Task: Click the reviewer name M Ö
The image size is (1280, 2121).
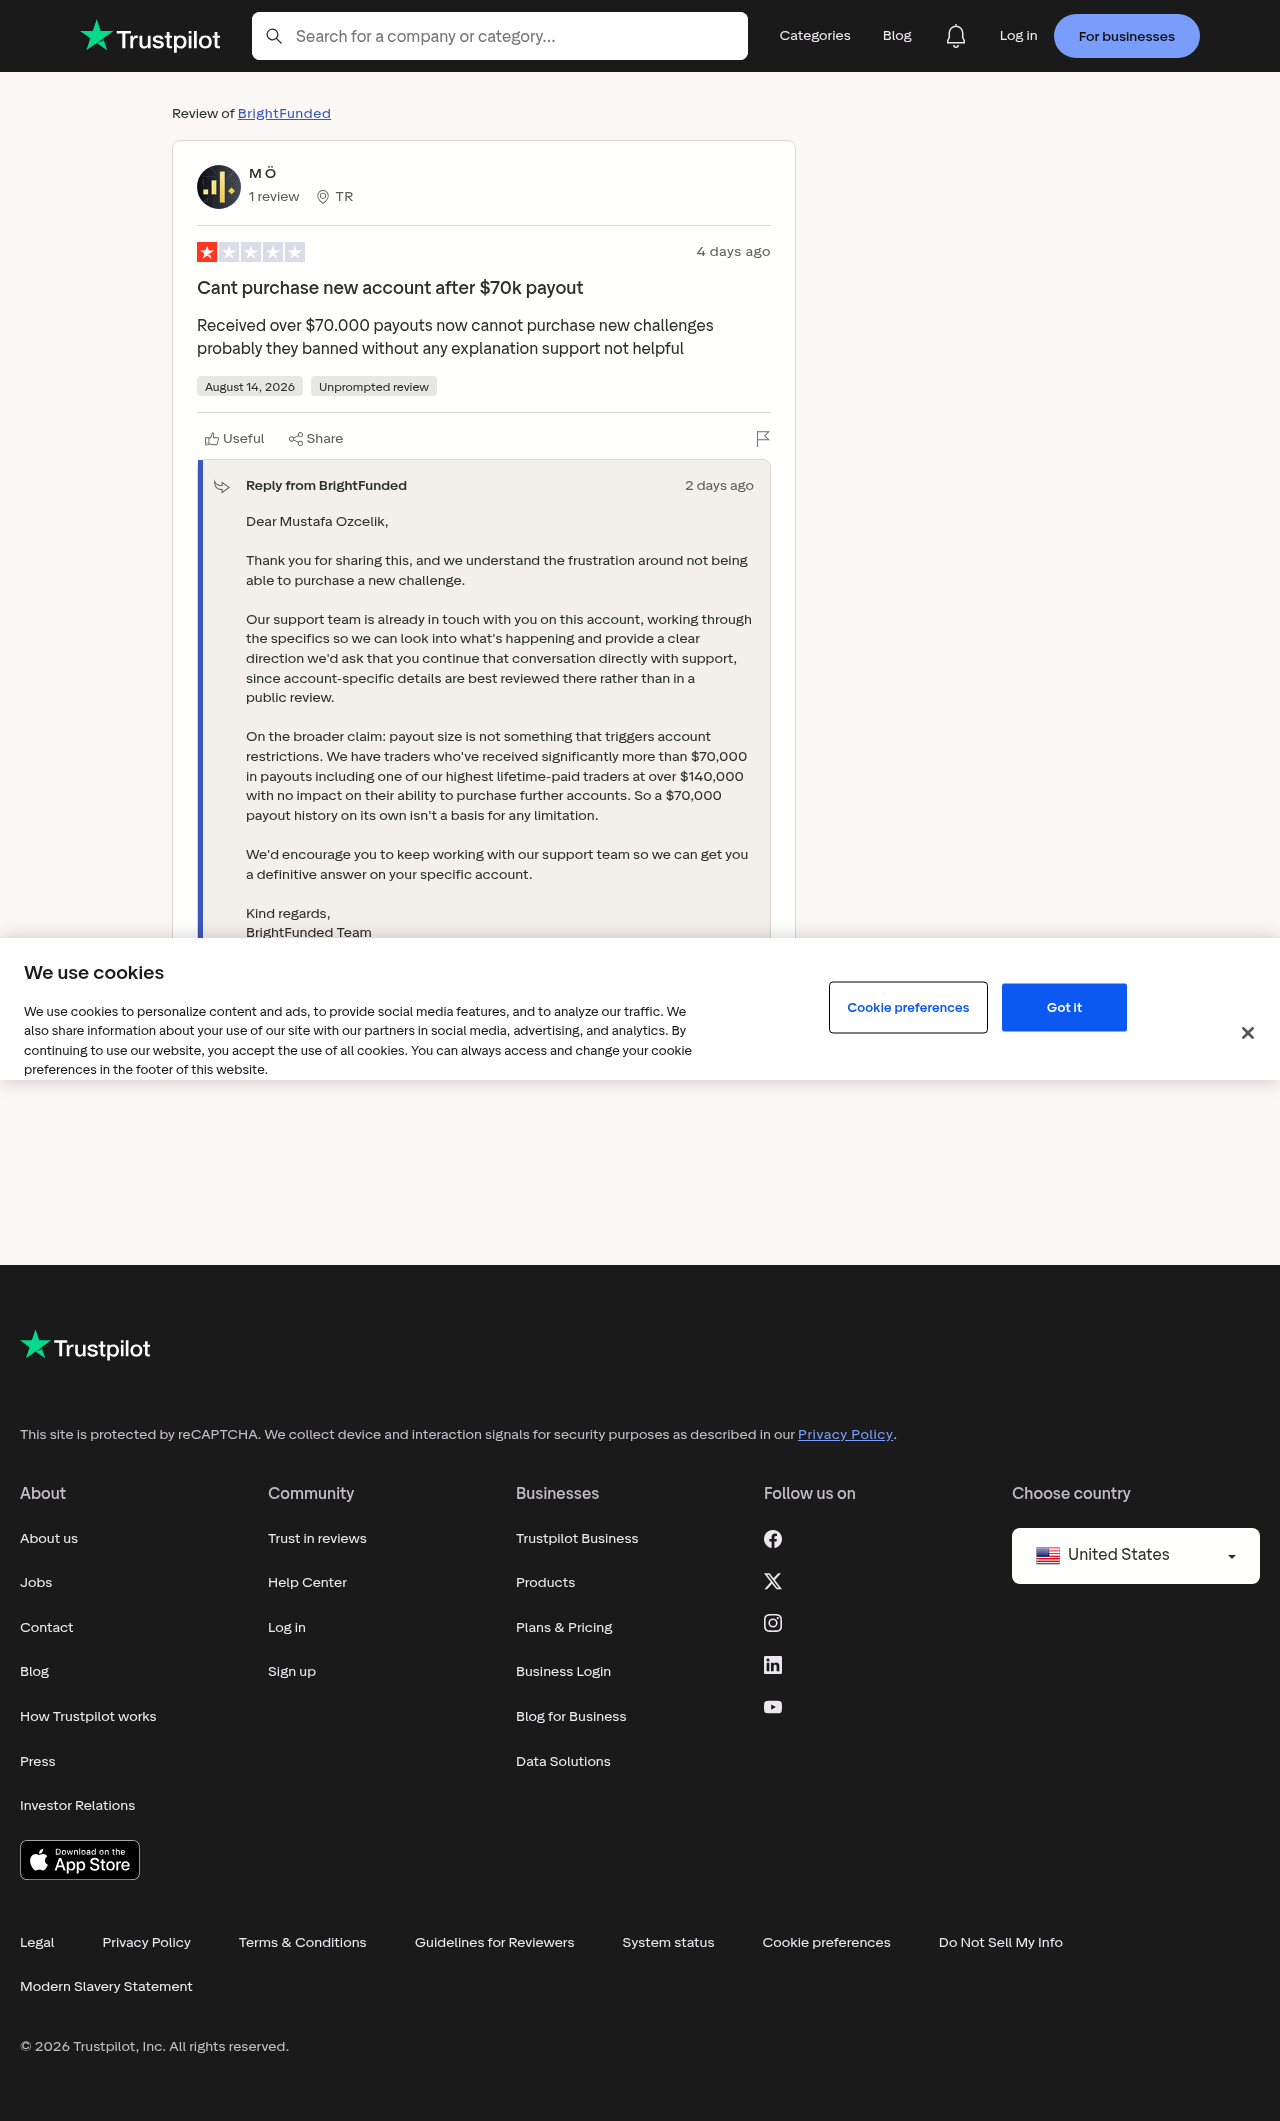Action: pos(263,173)
